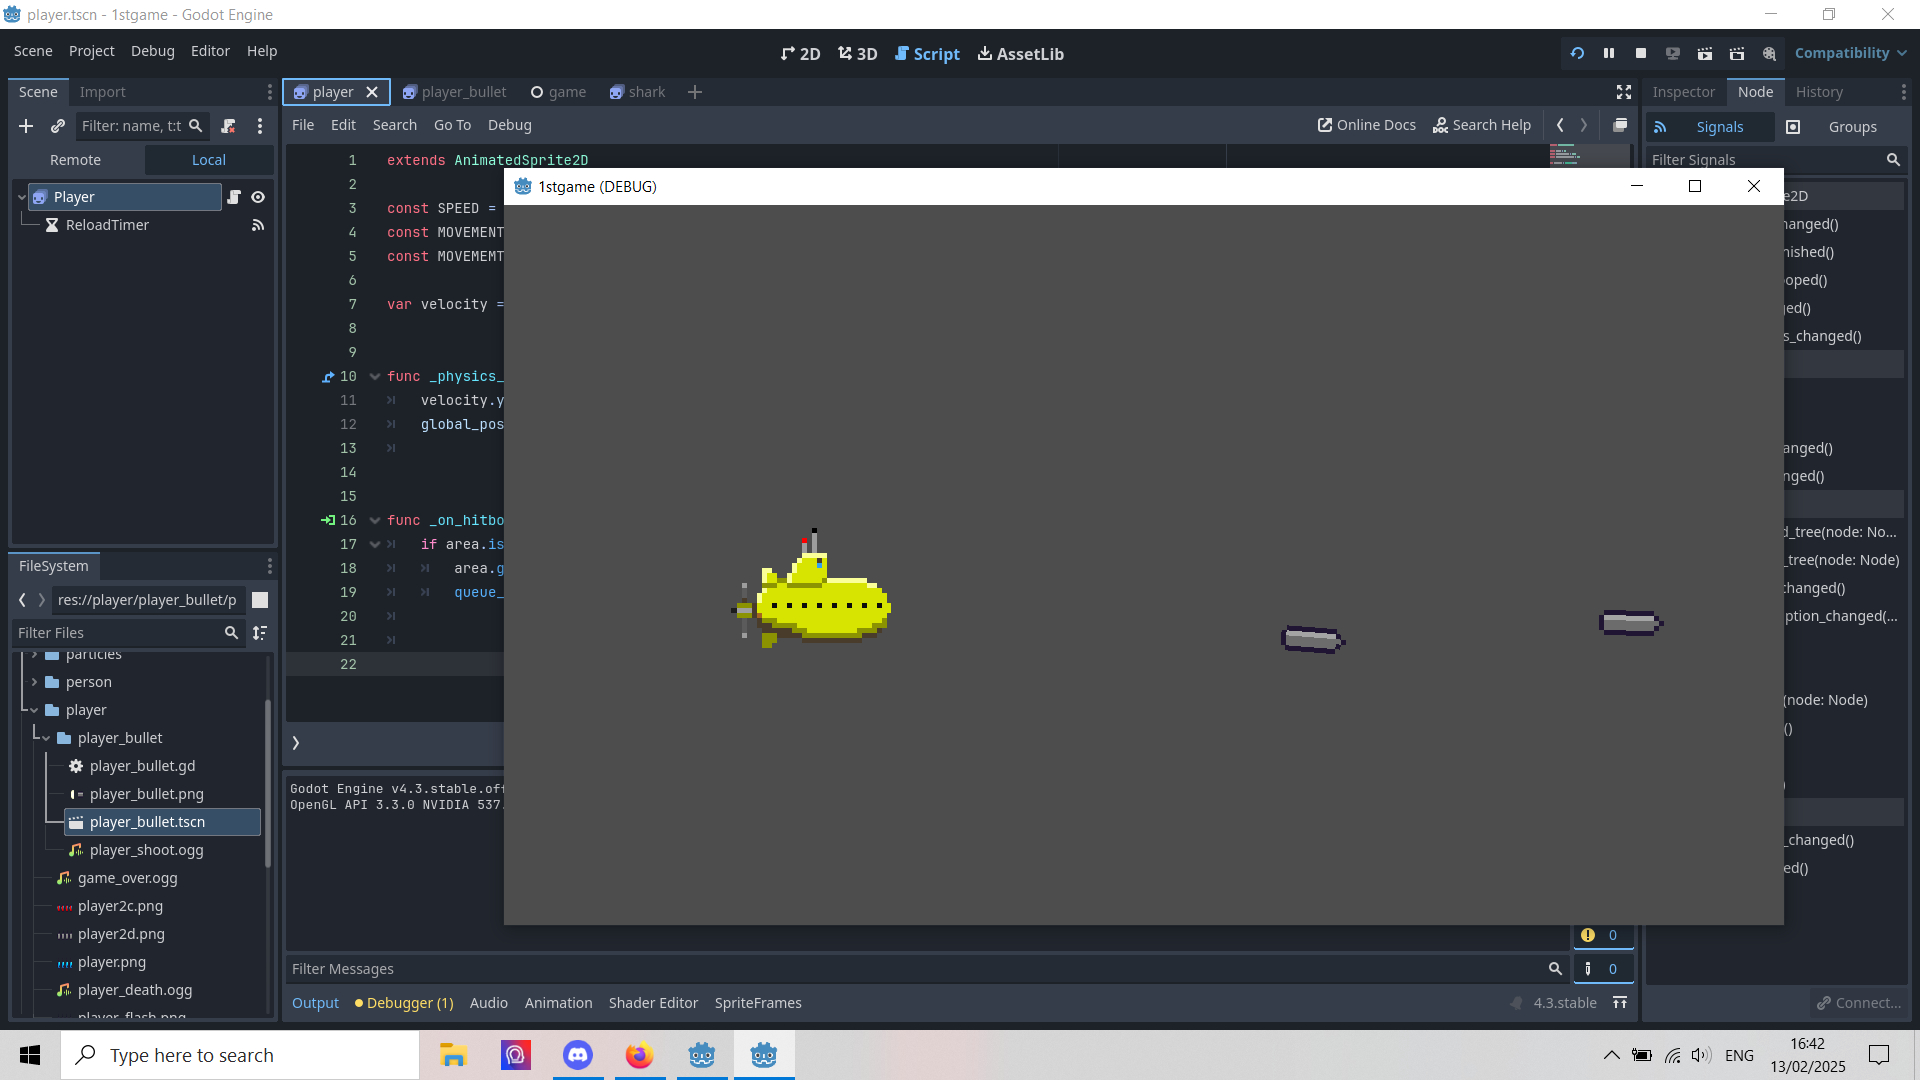Toggle distraction free mode icon

coord(1624,92)
